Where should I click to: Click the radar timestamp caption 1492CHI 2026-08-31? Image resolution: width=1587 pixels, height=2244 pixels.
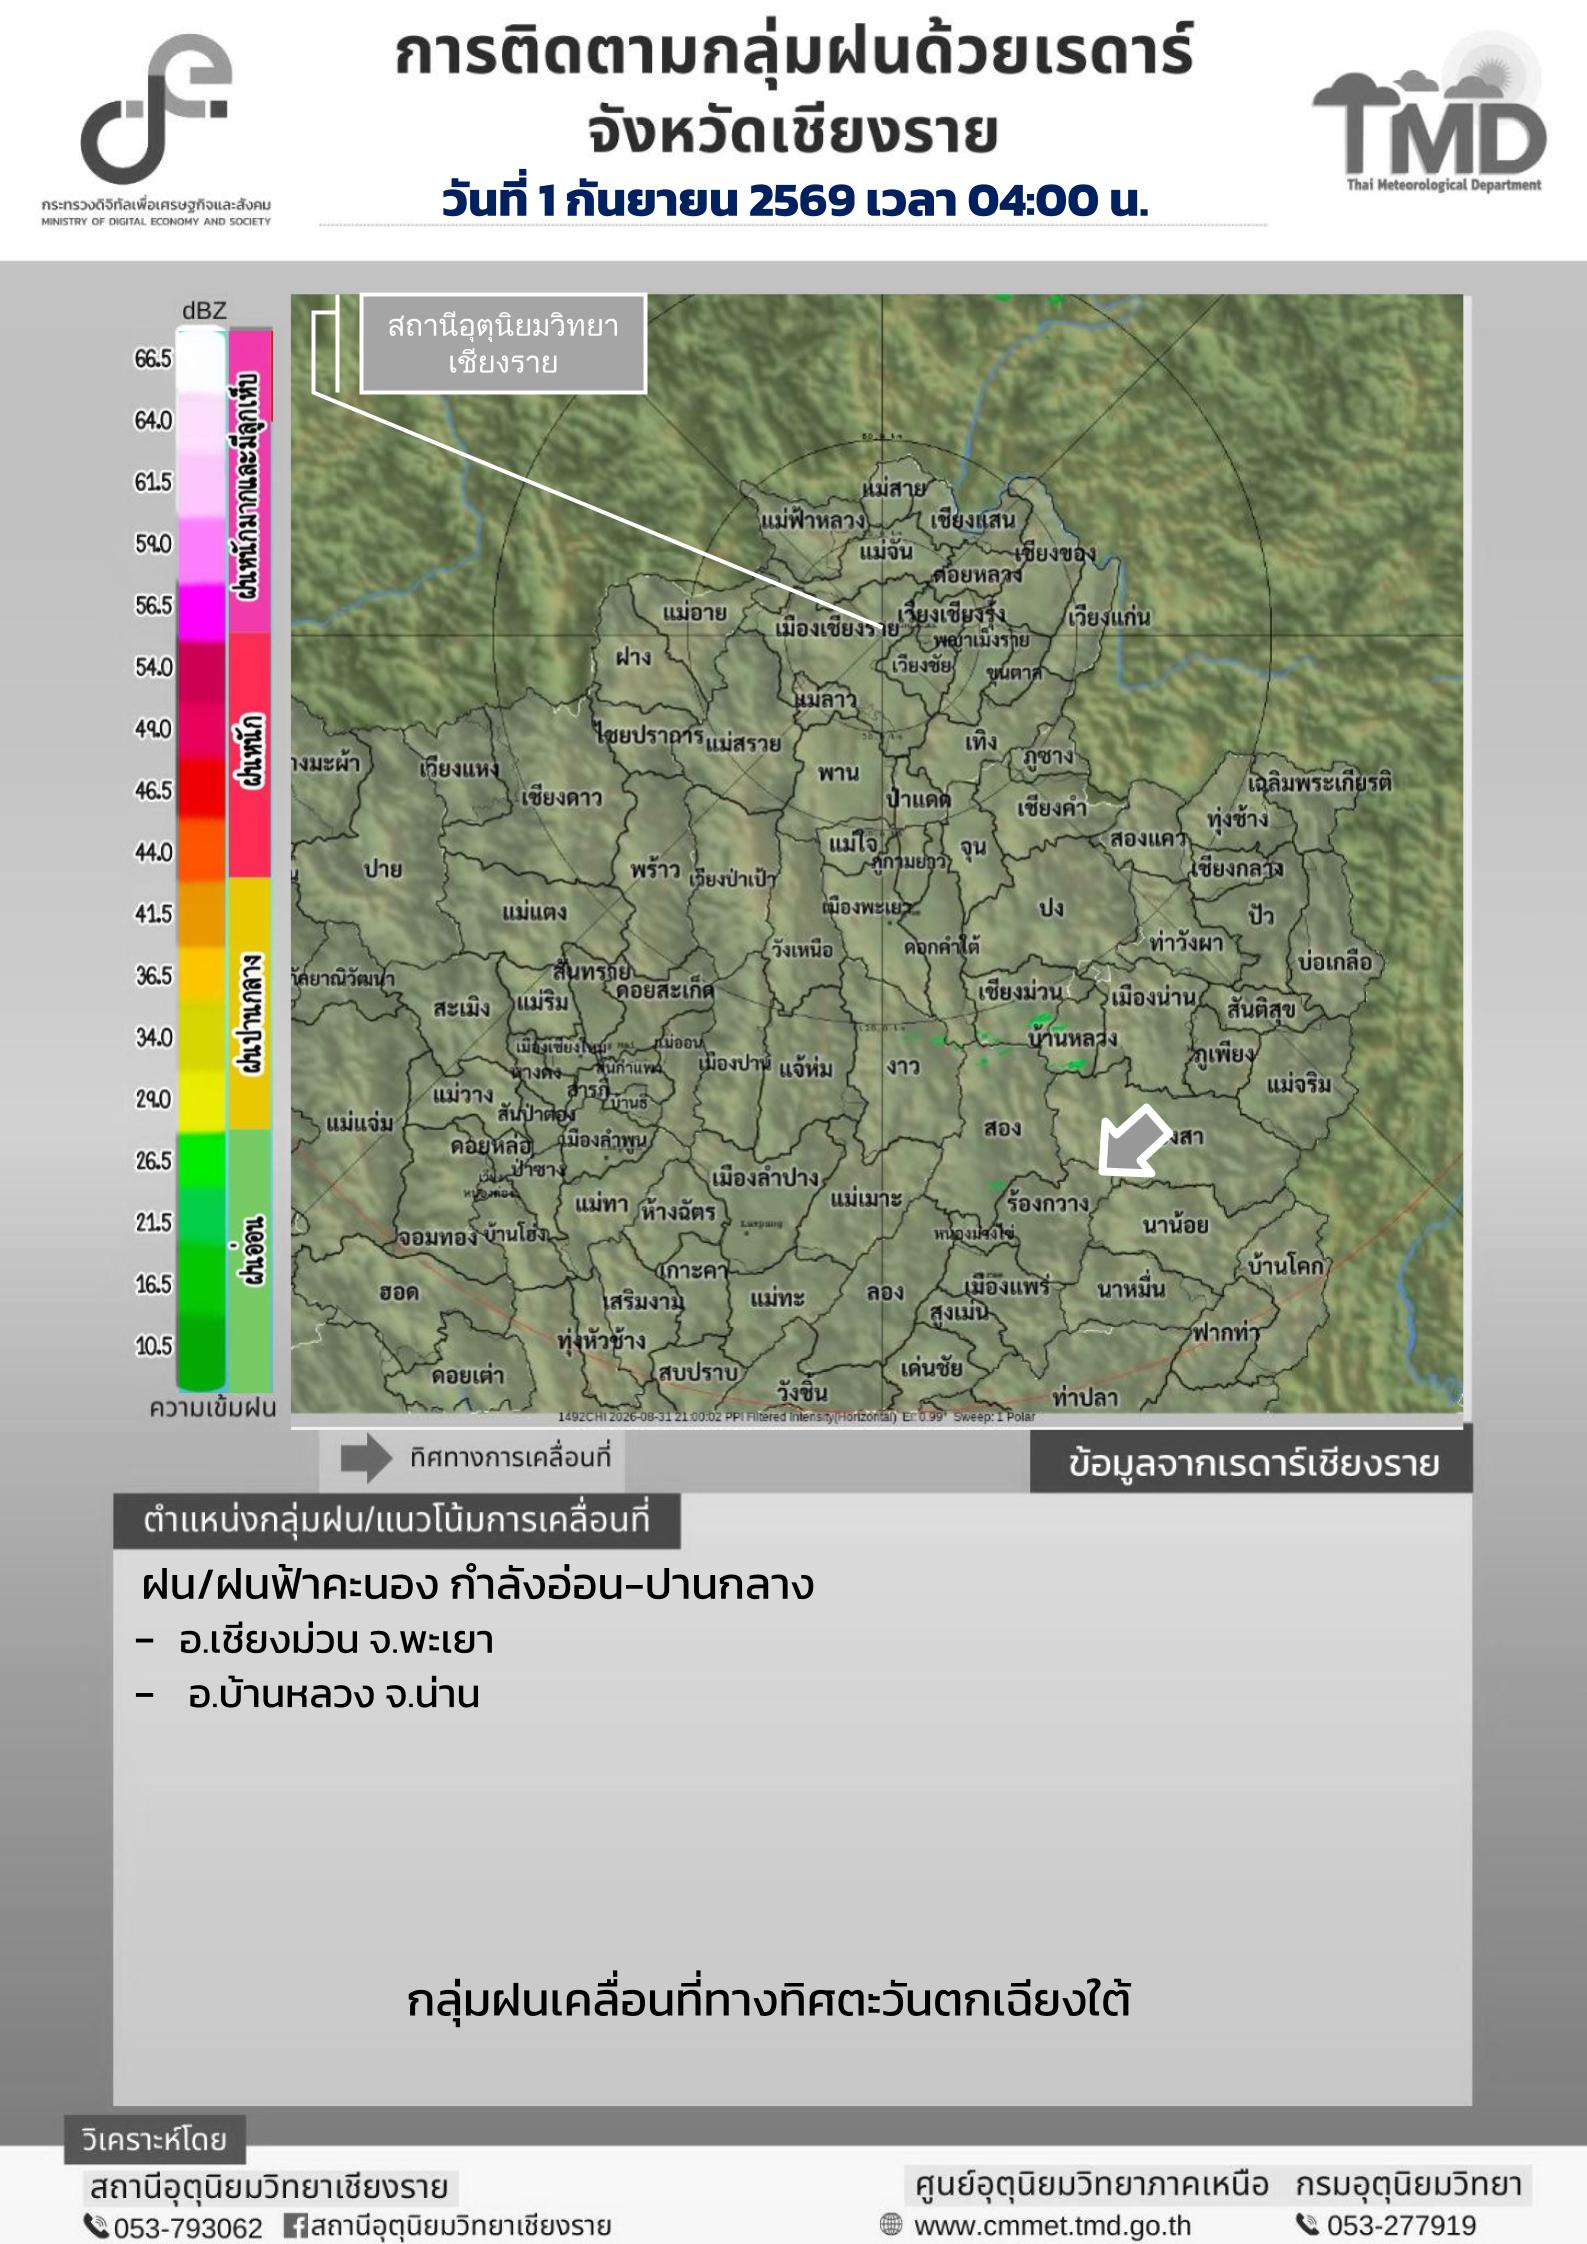[x=796, y=1416]
